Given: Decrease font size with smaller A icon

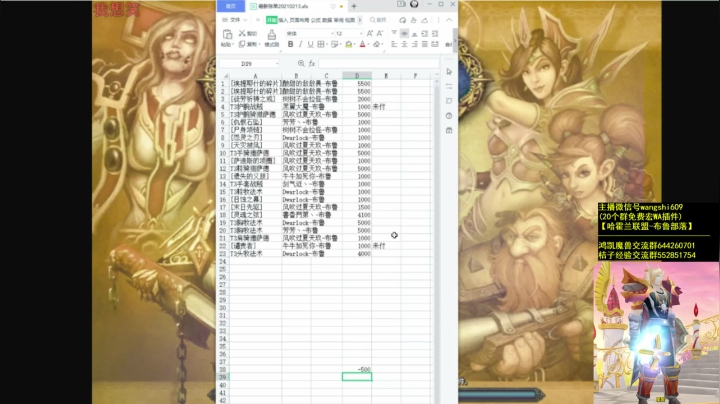Looking at the screenshot, I should click(380, 34).
